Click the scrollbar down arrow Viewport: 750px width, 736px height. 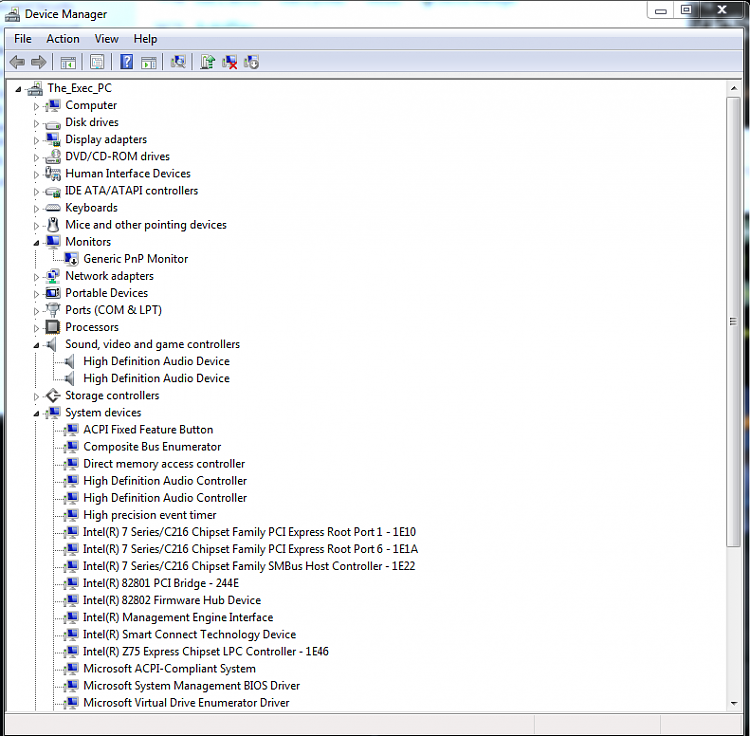[x=734, y=703]
